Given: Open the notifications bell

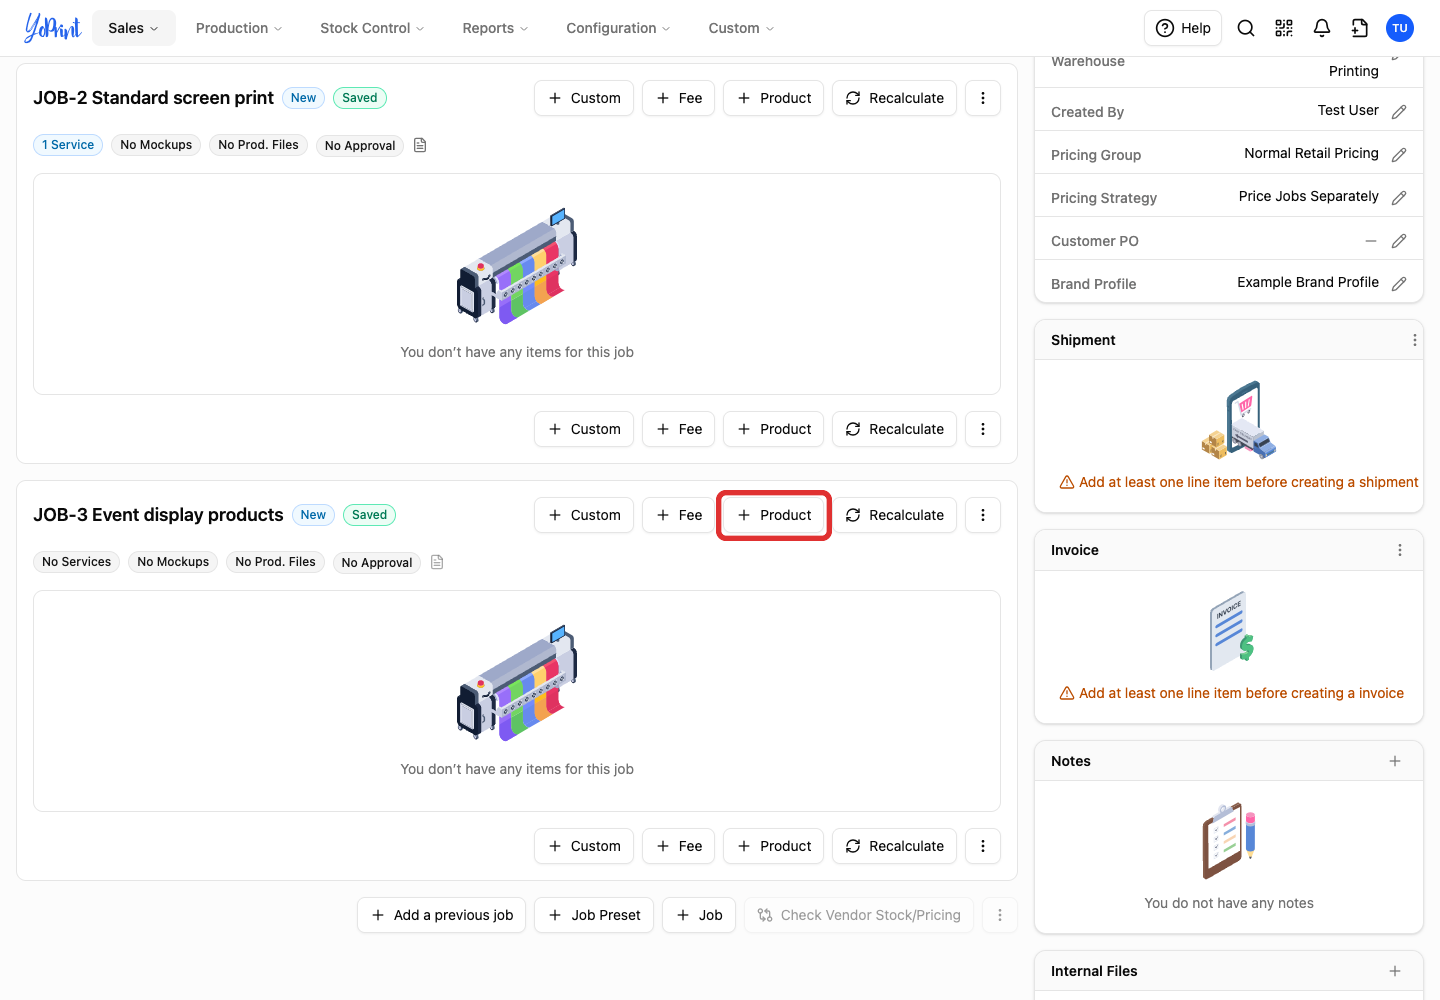Looking at the screenshot, I should point(1322,28).
